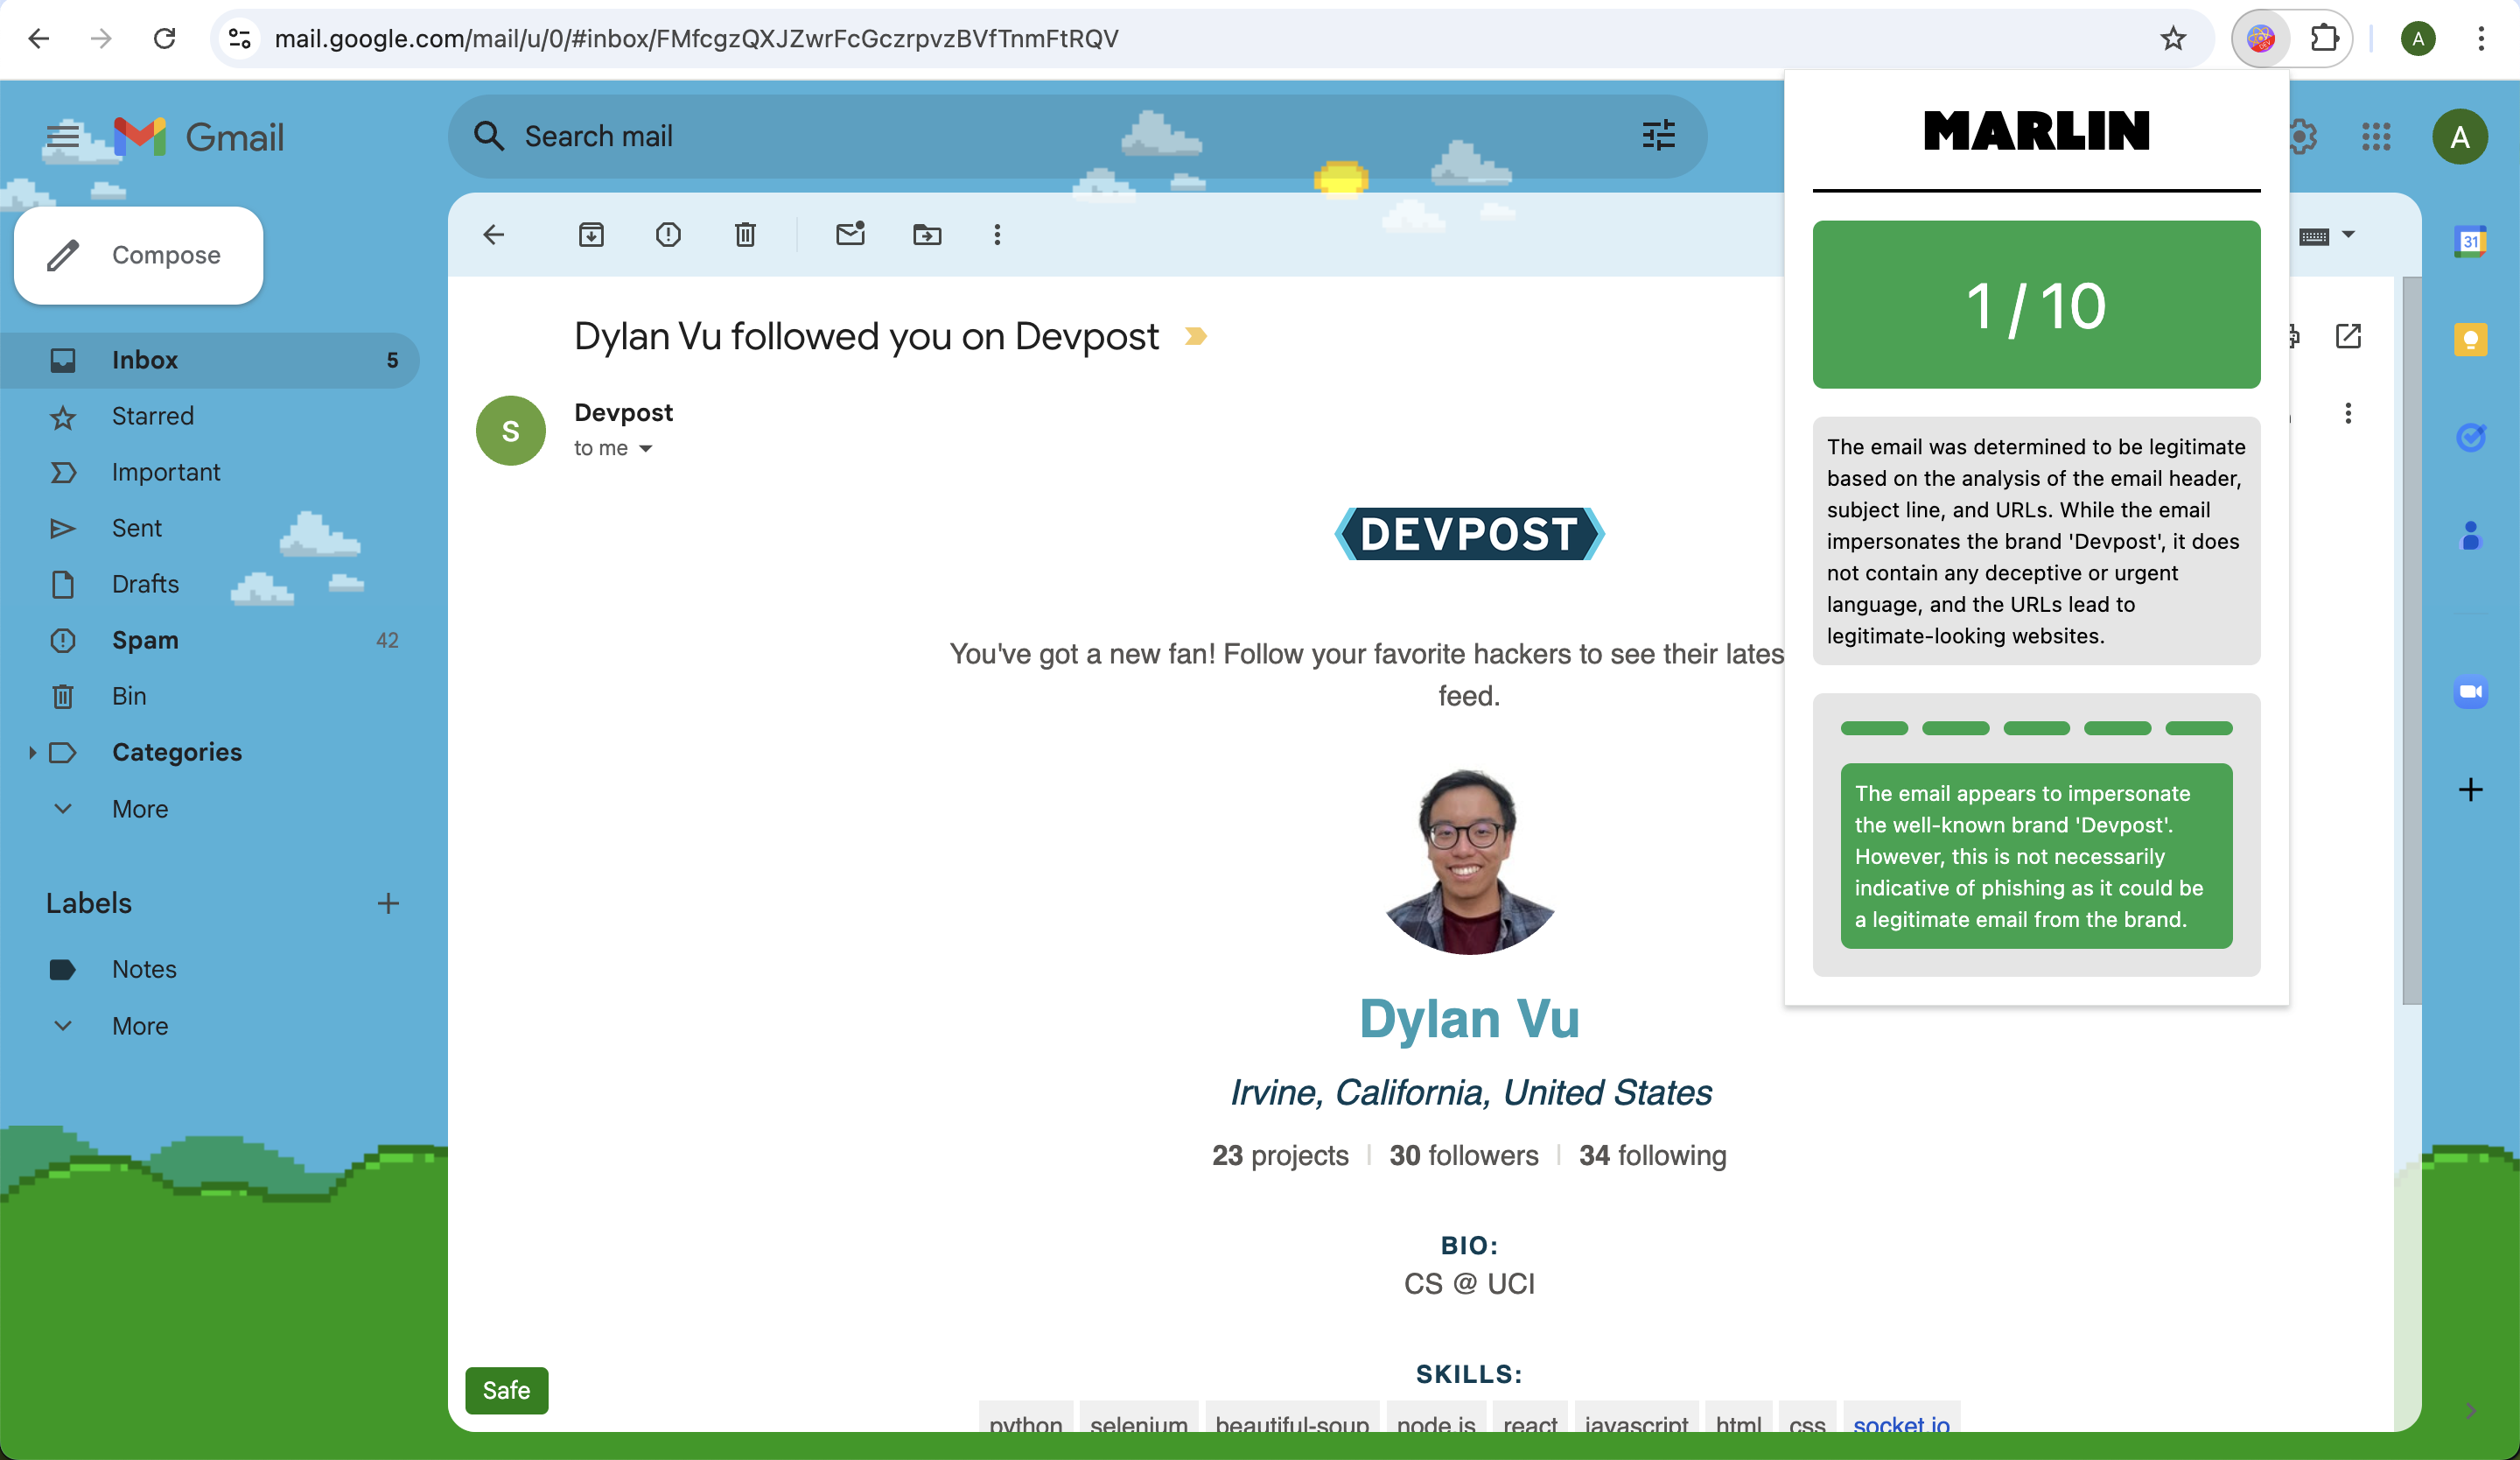This screenshot has width=2520, height=1460.
Task: Open the Marlin extension icon
Action: pyautogui.click(x=2260, y=39)
